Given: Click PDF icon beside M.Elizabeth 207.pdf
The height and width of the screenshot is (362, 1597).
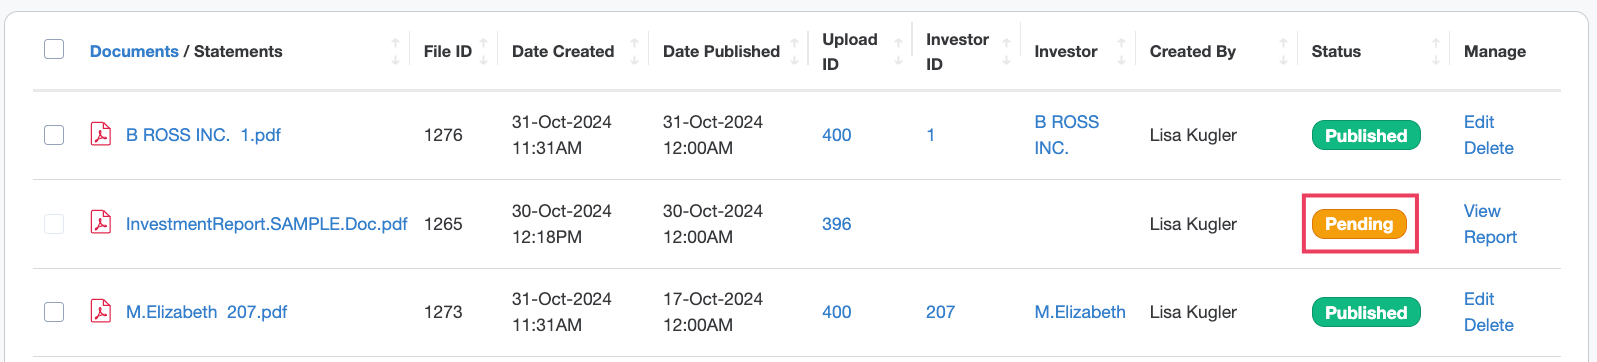Looking at the screenshot, I should click(x=101, y=311).
